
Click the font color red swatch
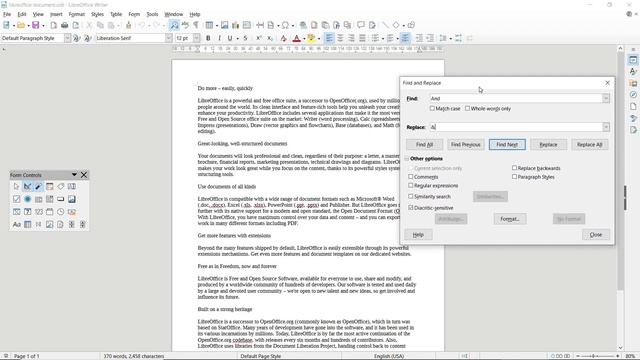[297, 38]
